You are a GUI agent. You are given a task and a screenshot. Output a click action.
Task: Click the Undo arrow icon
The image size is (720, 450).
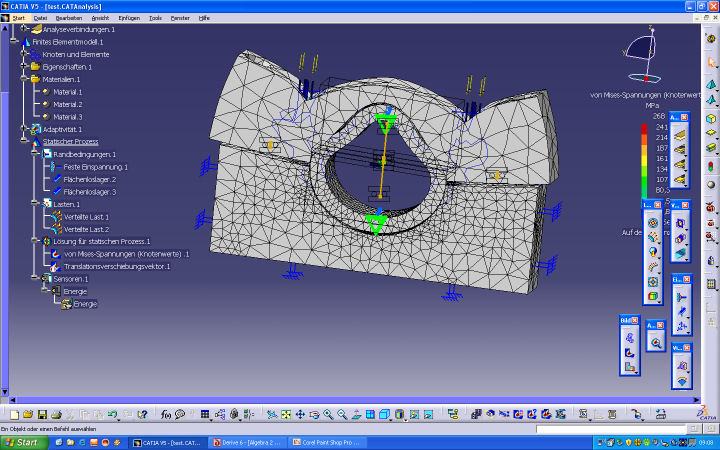pyautogui.click(x=112, y=415)
